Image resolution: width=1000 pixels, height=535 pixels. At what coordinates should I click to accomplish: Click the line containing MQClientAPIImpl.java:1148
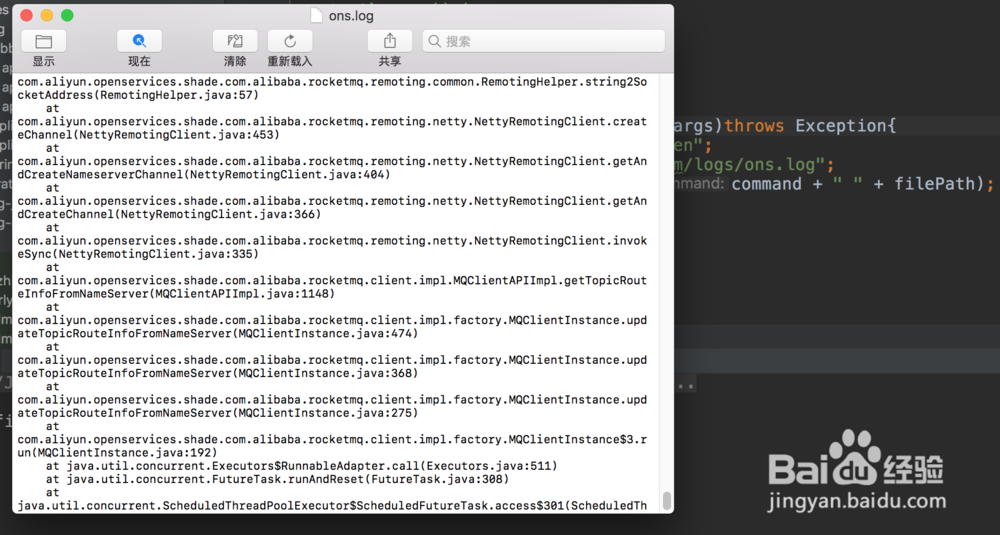point(176,294)
